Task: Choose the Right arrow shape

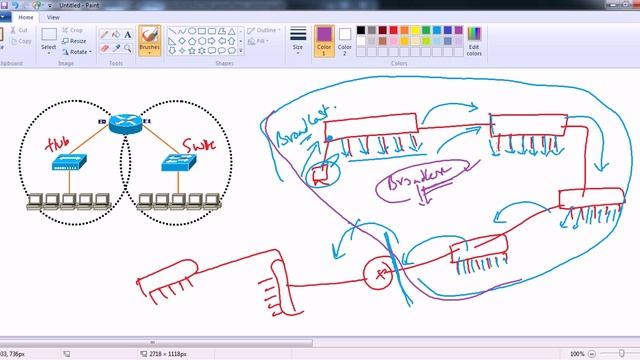Action: point(212,41)
